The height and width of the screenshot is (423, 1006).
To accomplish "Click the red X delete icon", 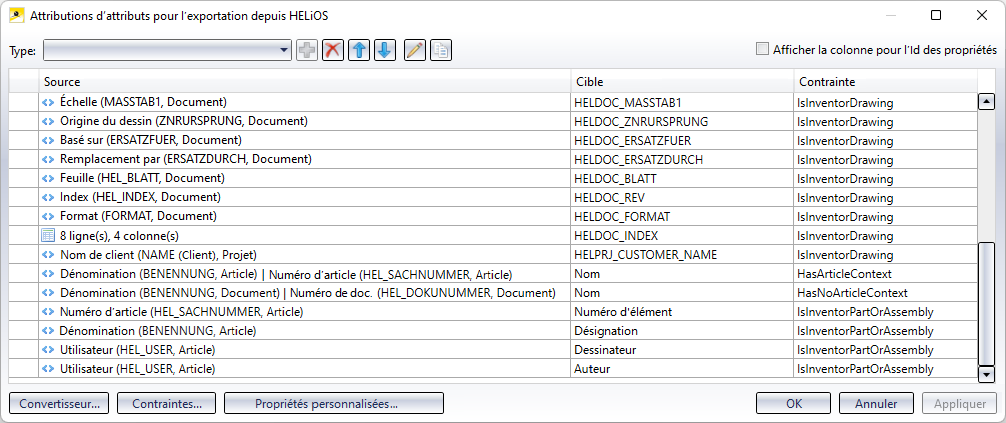I will [x=332, y=50].
